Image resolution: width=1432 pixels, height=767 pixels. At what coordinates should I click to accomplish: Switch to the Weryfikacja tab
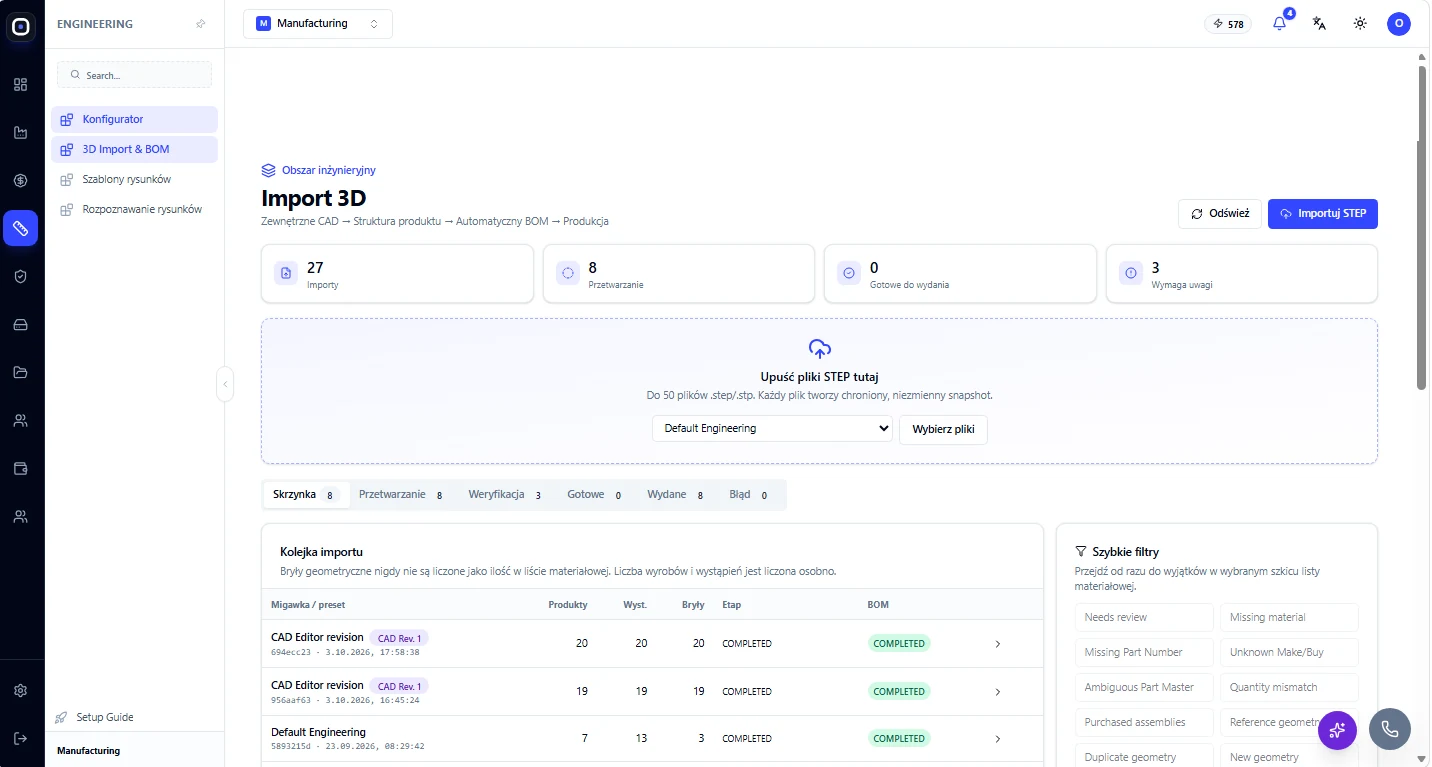[505, 495]
